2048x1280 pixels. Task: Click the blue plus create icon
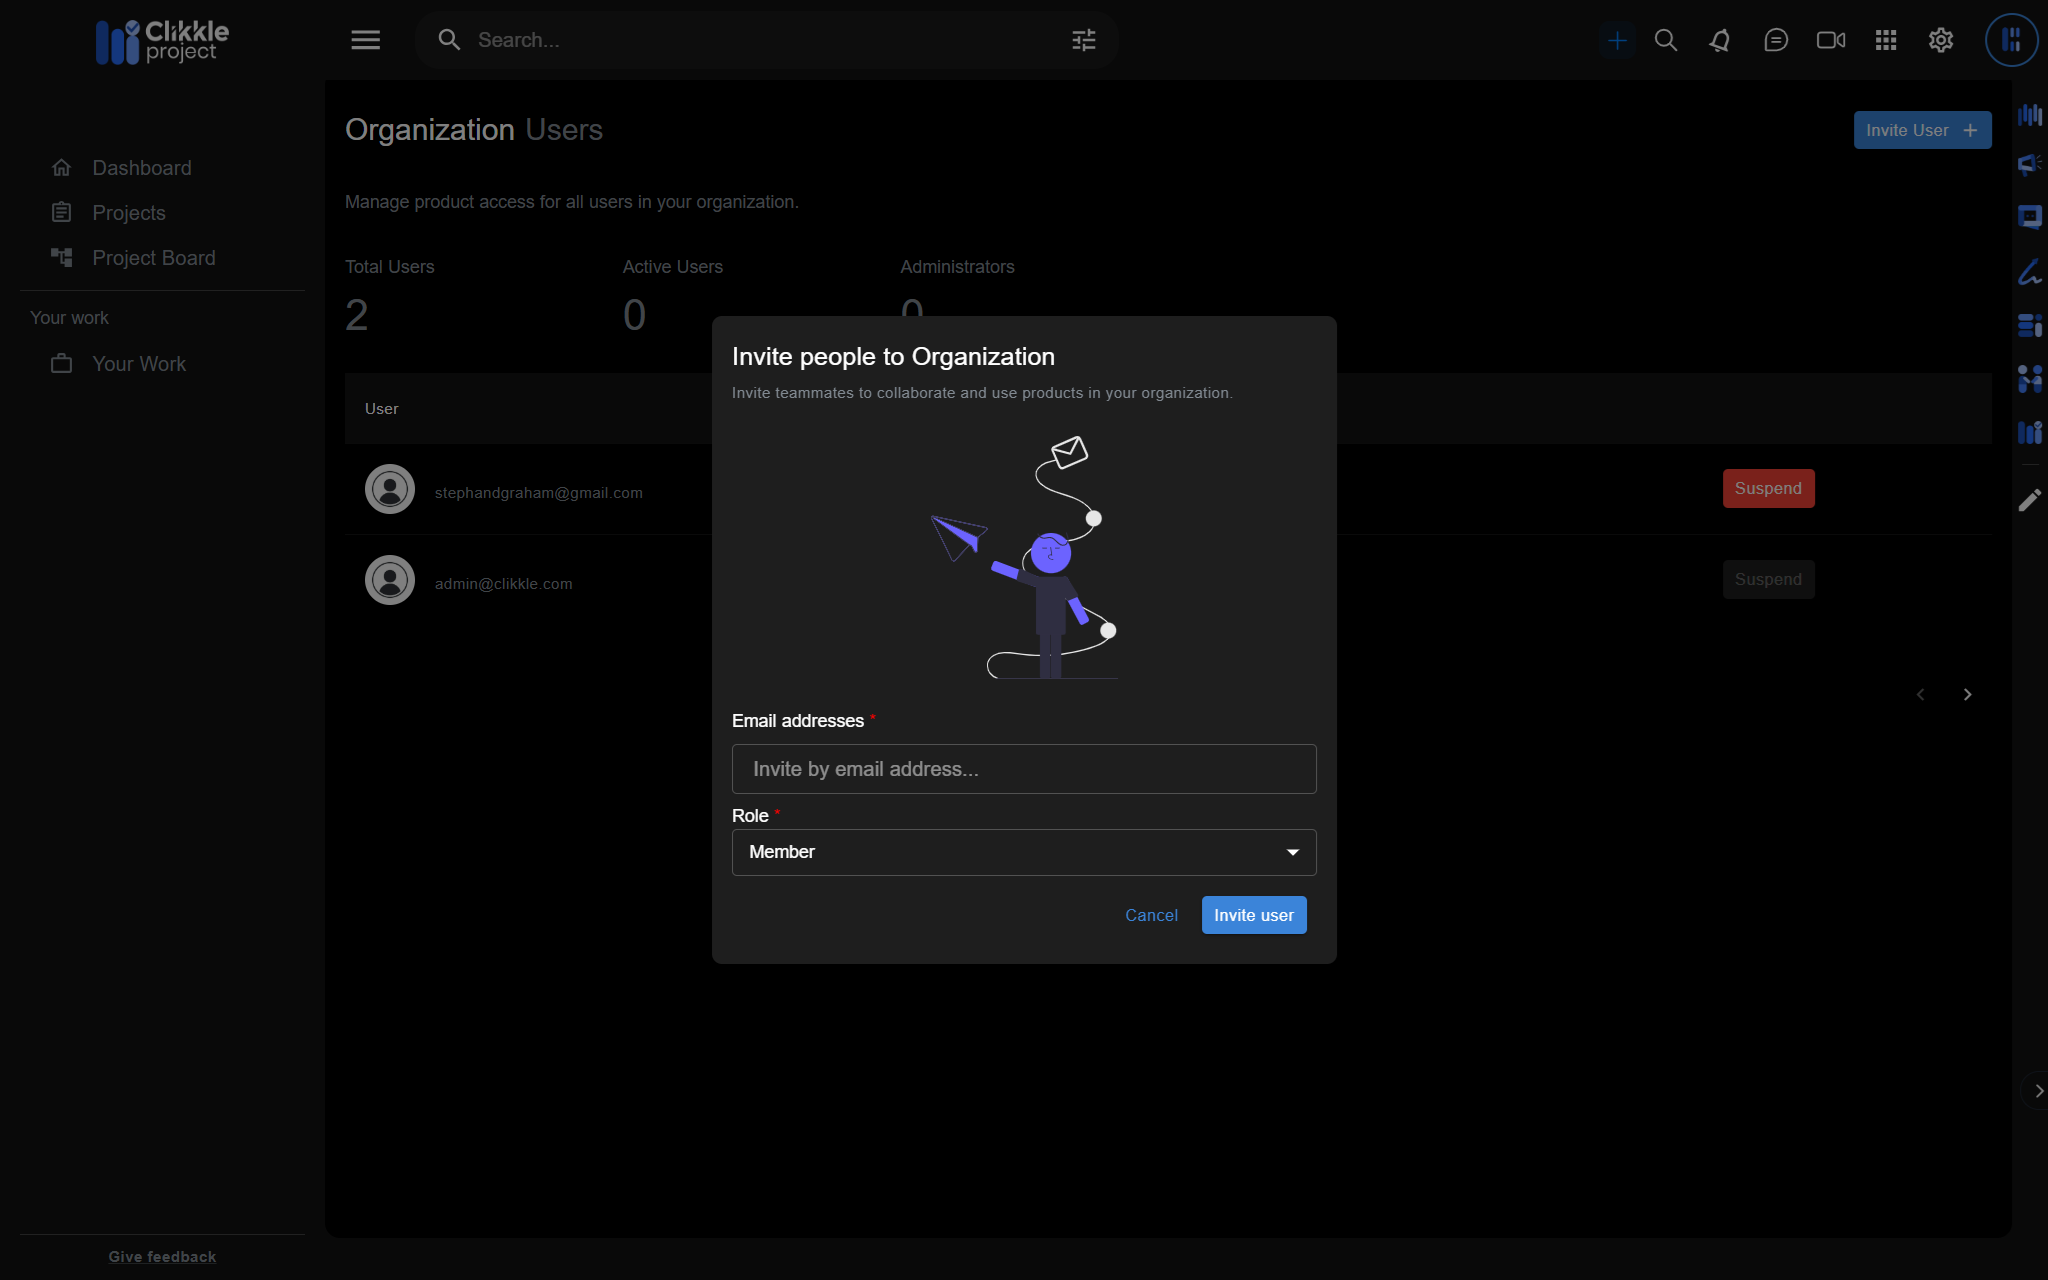coord(1616,40)
